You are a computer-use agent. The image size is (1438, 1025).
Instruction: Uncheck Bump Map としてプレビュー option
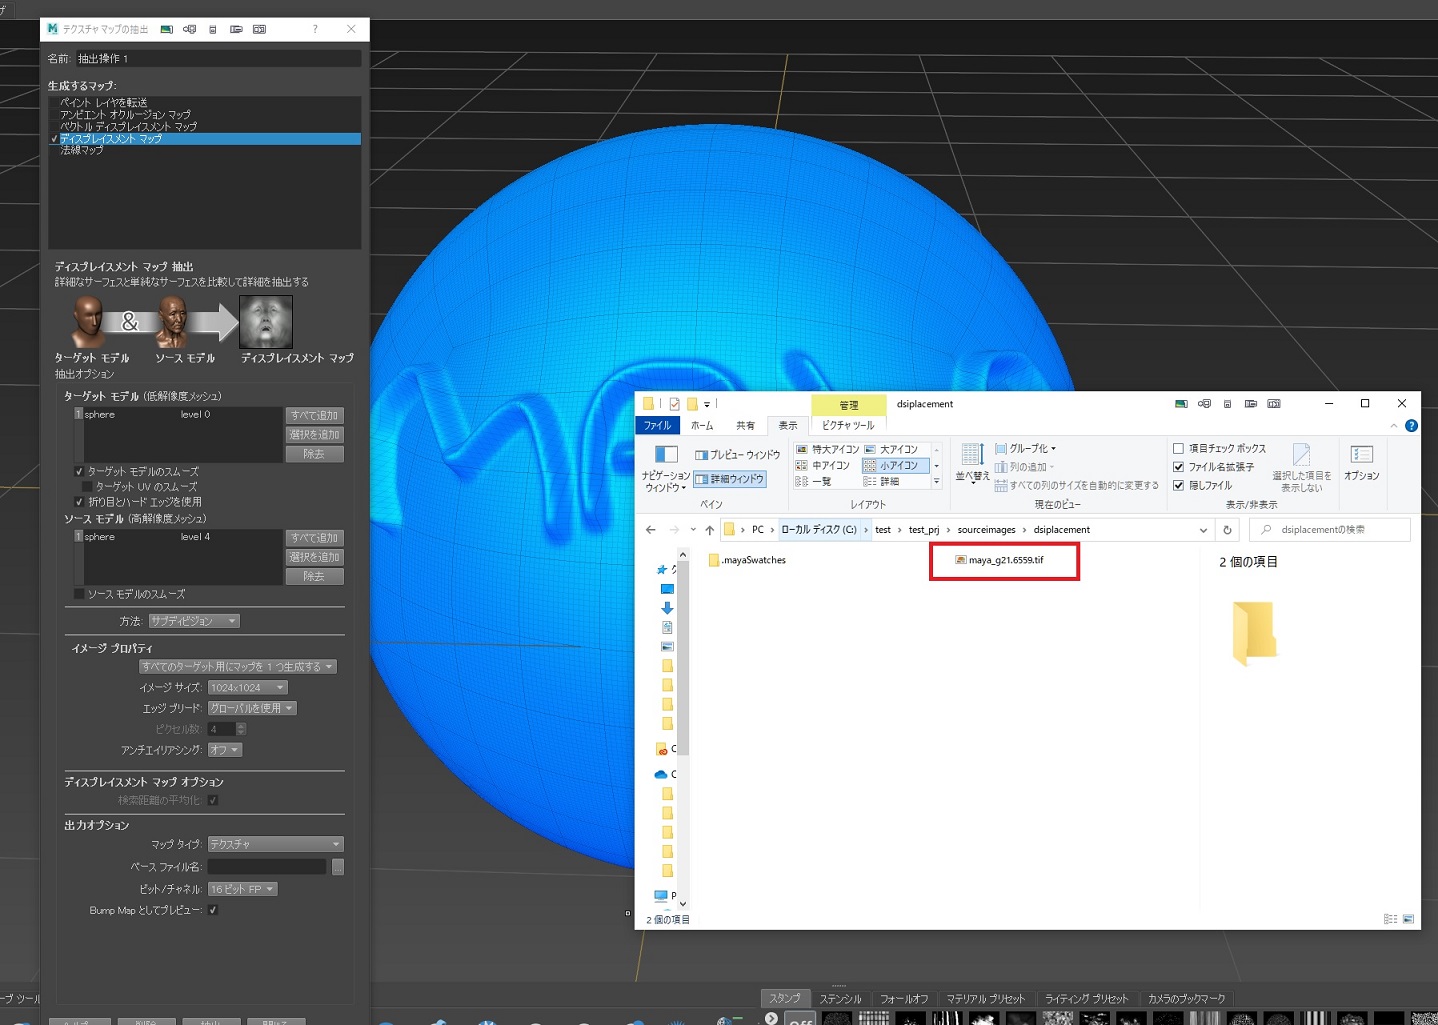tap(213, 911)
